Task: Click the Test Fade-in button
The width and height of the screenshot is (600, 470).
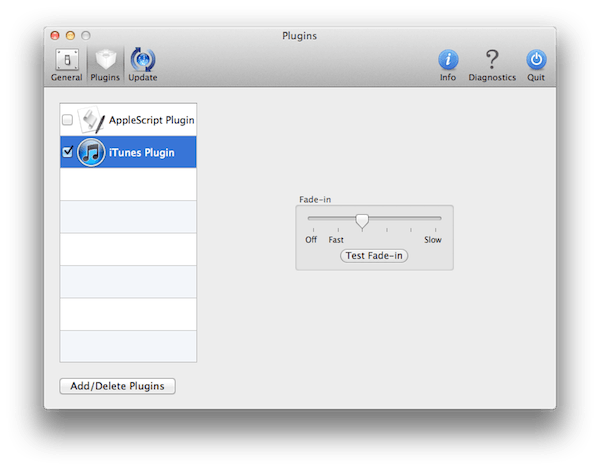Action: point(374,256)
